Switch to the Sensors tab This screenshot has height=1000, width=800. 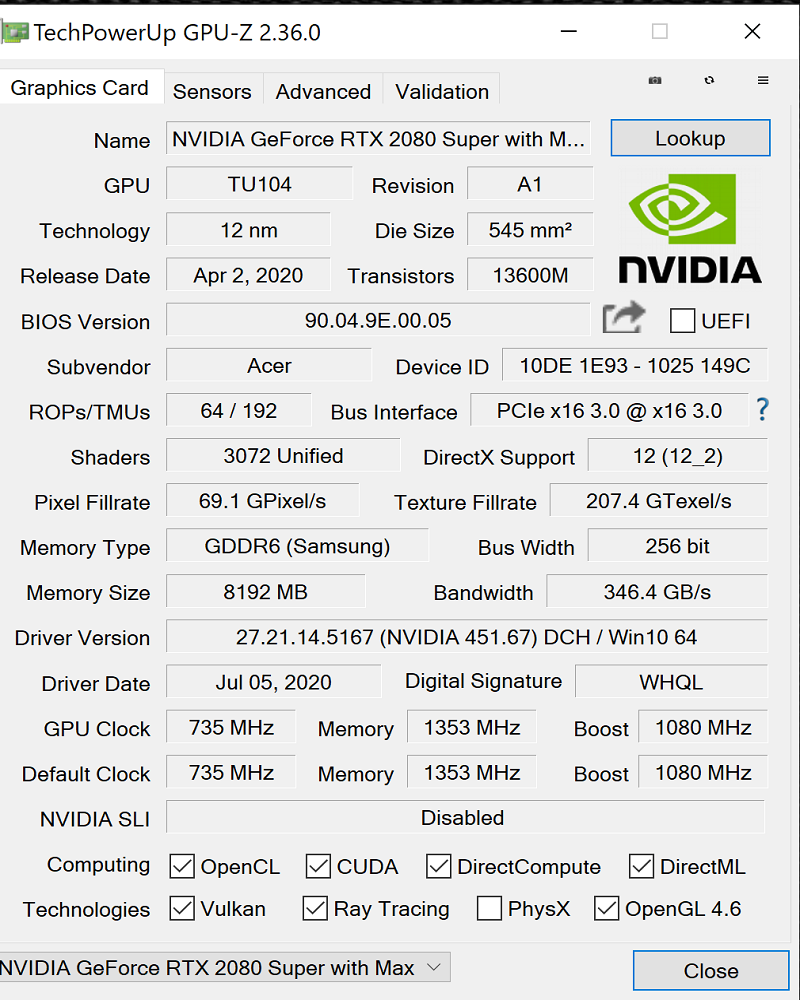click(212, 91)
